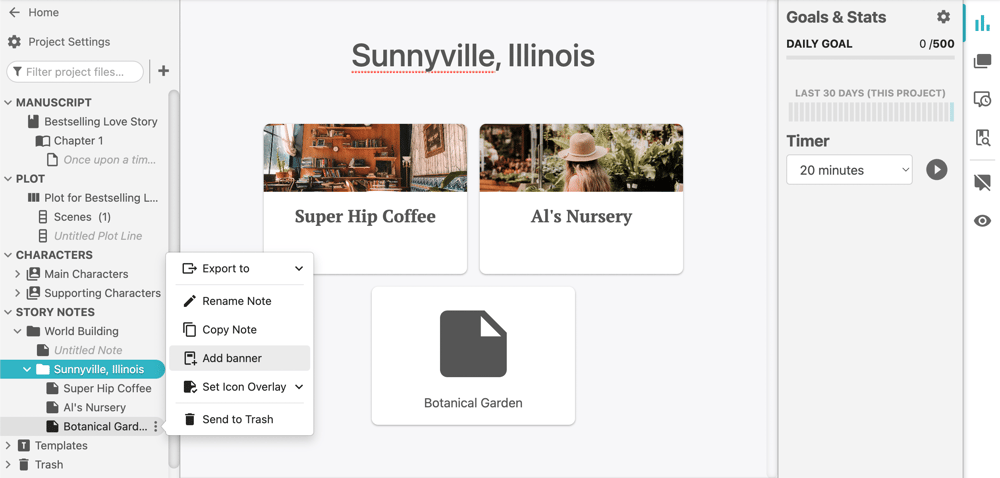This screenshot has height=478, width=1000.
Task: Click the Project Settings label
Action: coord(69,42)
